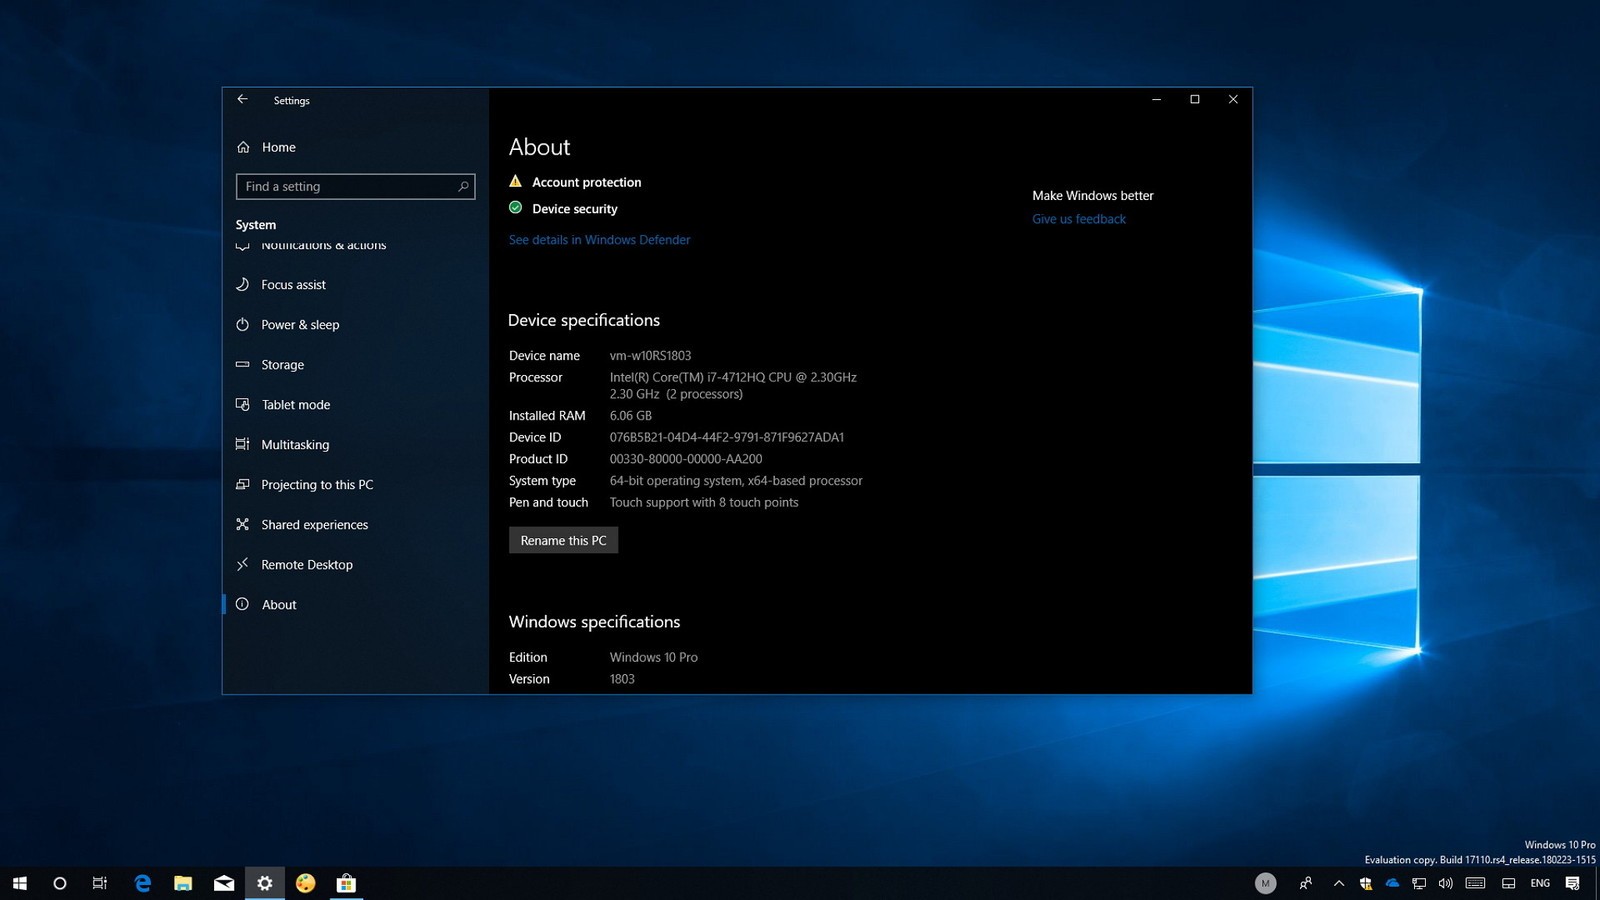
Task: Select the Device ID value 076B5B21-04D4-44F2-9791-871F9627ADA1
Action: point(727,437)
